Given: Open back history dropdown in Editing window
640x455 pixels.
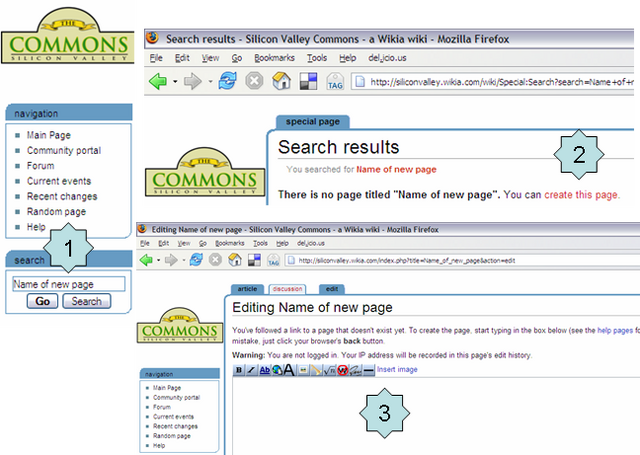Looking at the screenshot, I should point(158,260).
